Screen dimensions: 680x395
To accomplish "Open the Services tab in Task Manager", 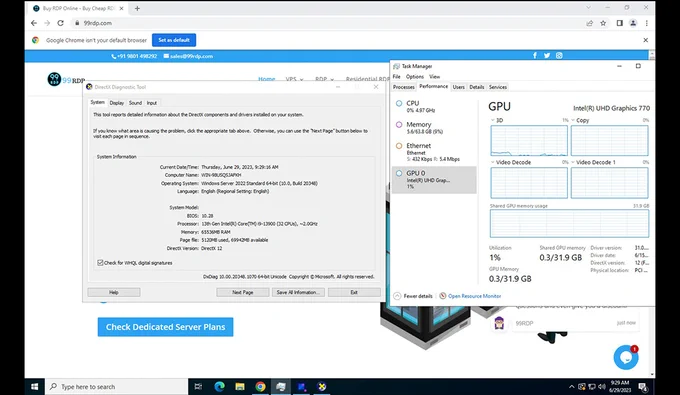I will [x=497, y=87].
